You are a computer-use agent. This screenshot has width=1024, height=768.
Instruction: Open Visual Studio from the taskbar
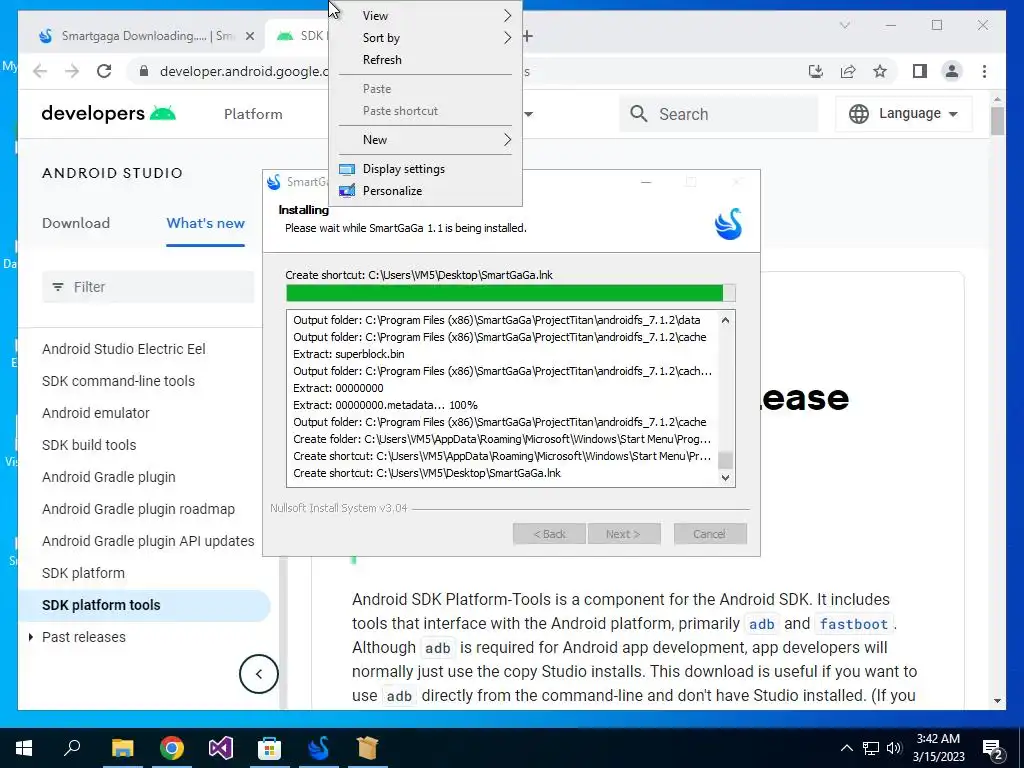point(221,748)
